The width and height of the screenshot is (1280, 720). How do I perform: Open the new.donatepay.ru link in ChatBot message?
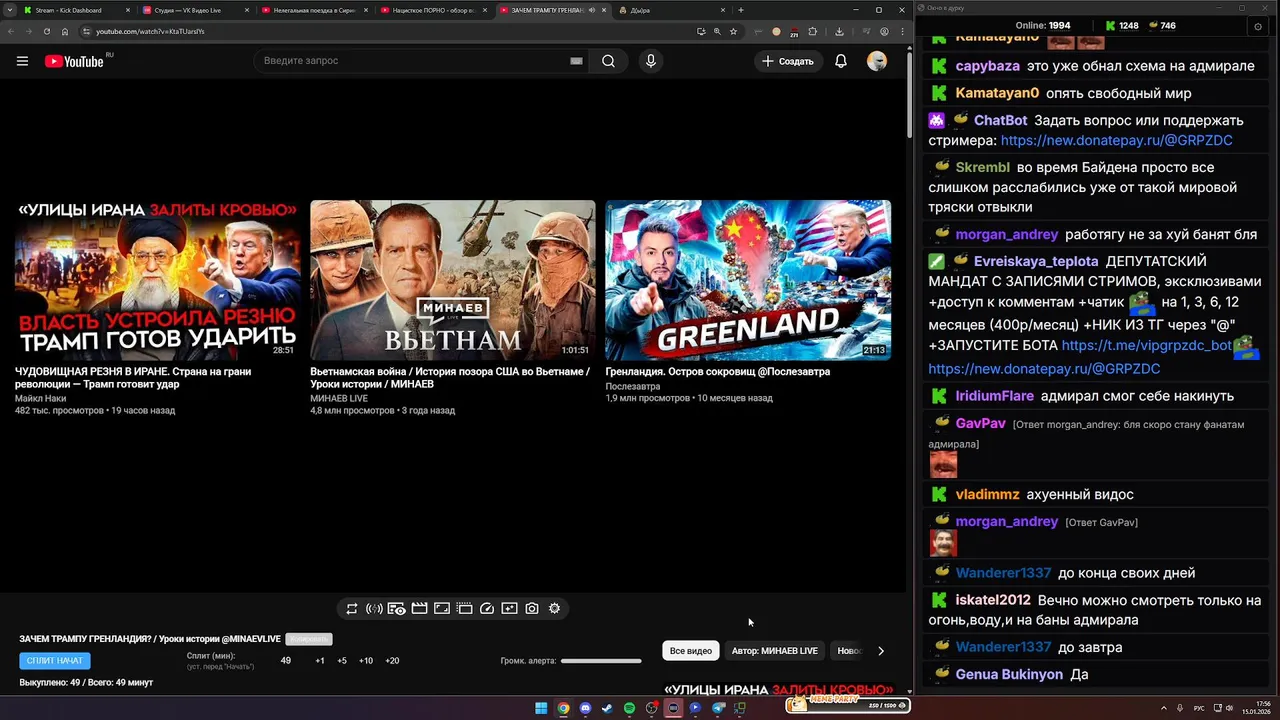1116,141
